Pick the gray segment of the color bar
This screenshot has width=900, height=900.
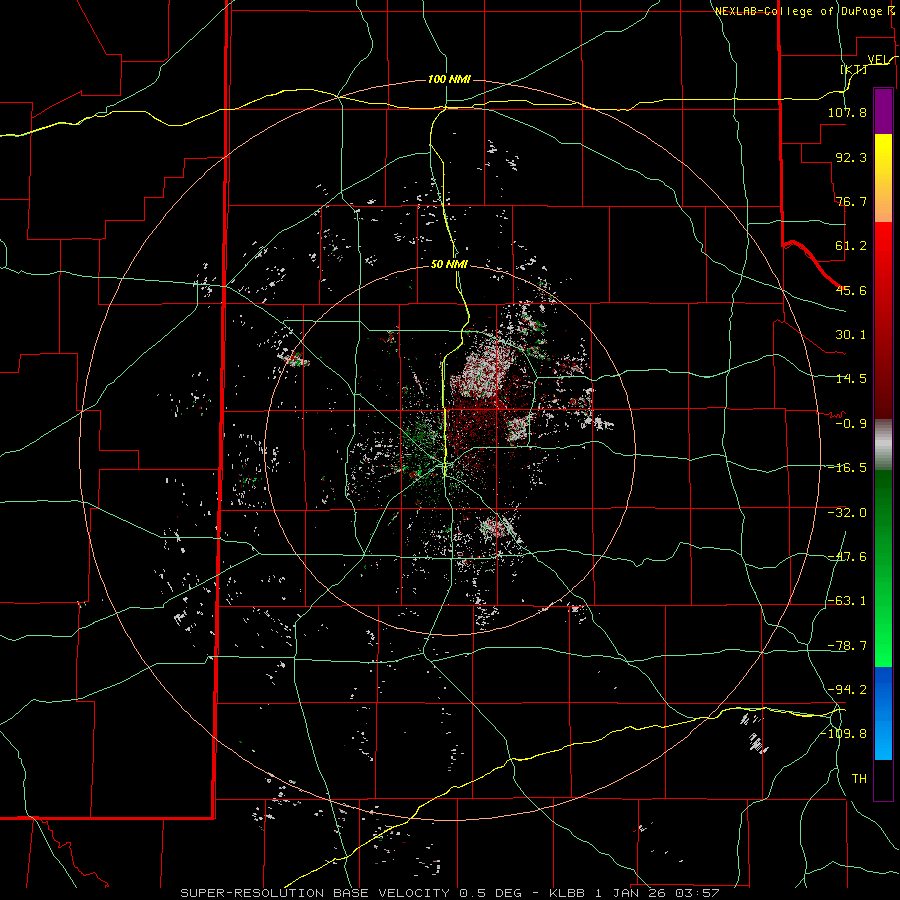883,445
